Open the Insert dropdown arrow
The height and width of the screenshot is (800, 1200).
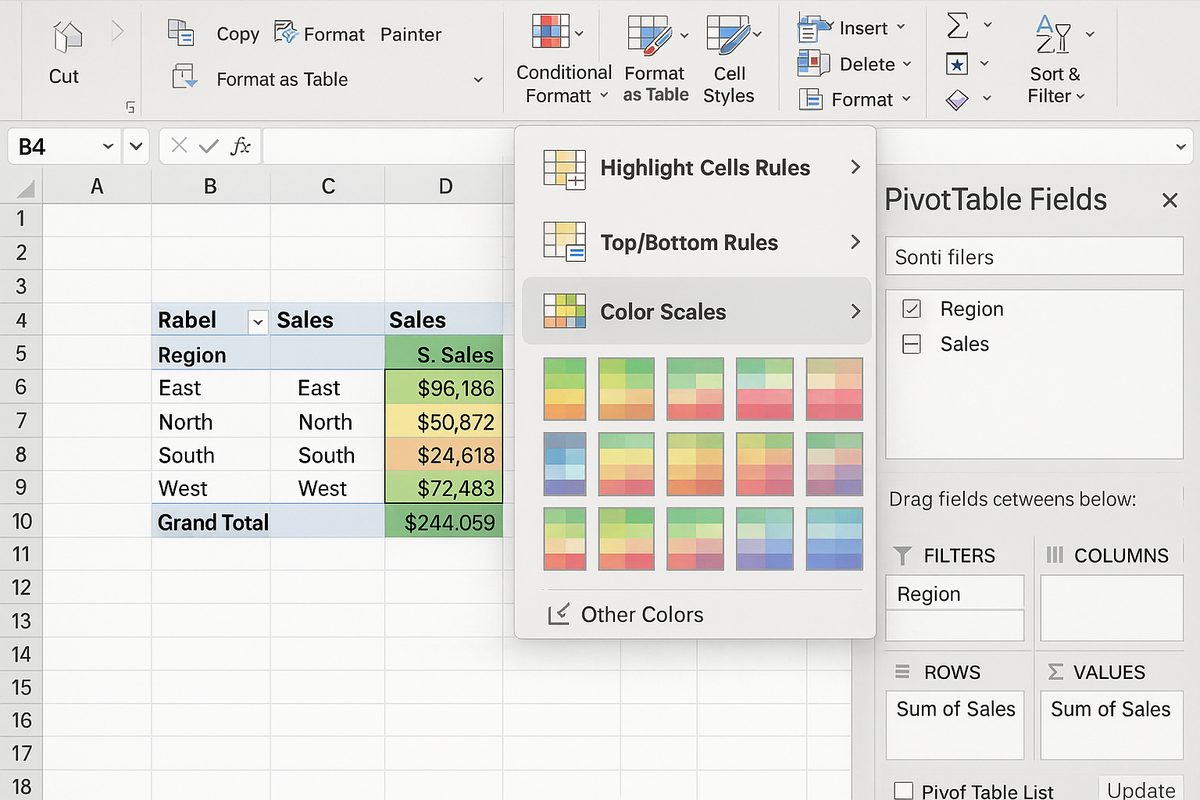(900, 28)
